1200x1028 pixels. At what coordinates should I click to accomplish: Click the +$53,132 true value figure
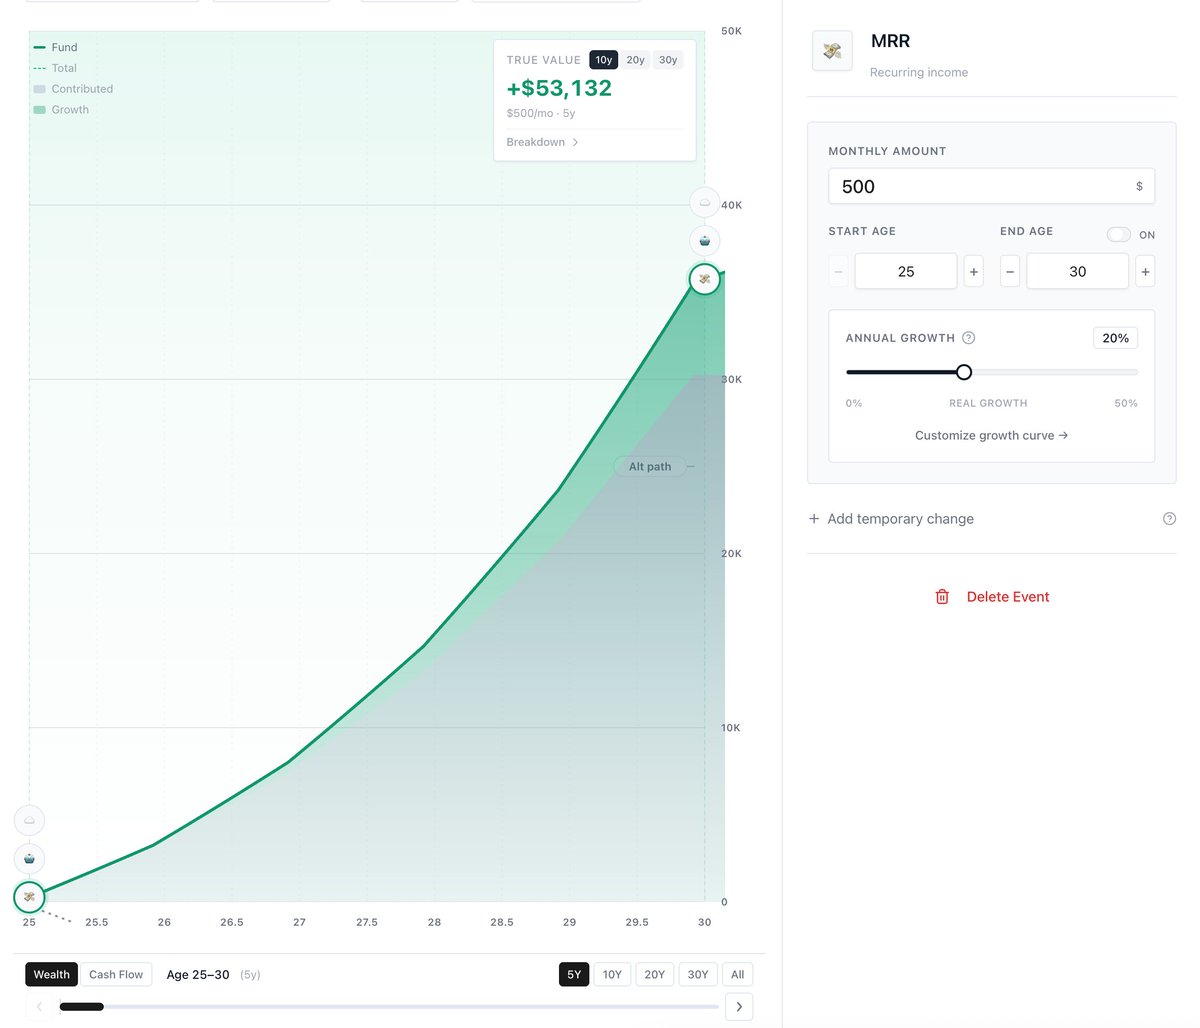(559, 88)
